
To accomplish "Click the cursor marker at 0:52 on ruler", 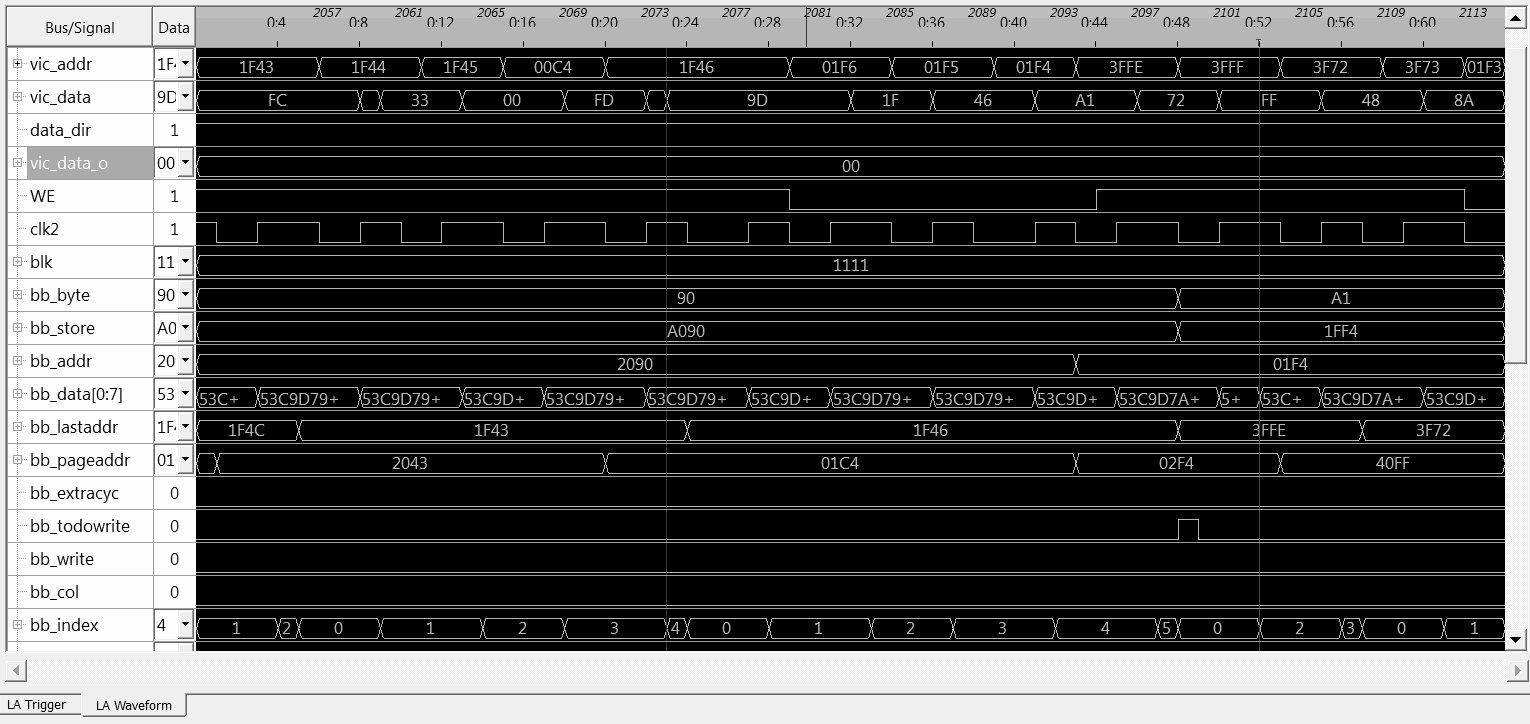I will [1258, 43].
